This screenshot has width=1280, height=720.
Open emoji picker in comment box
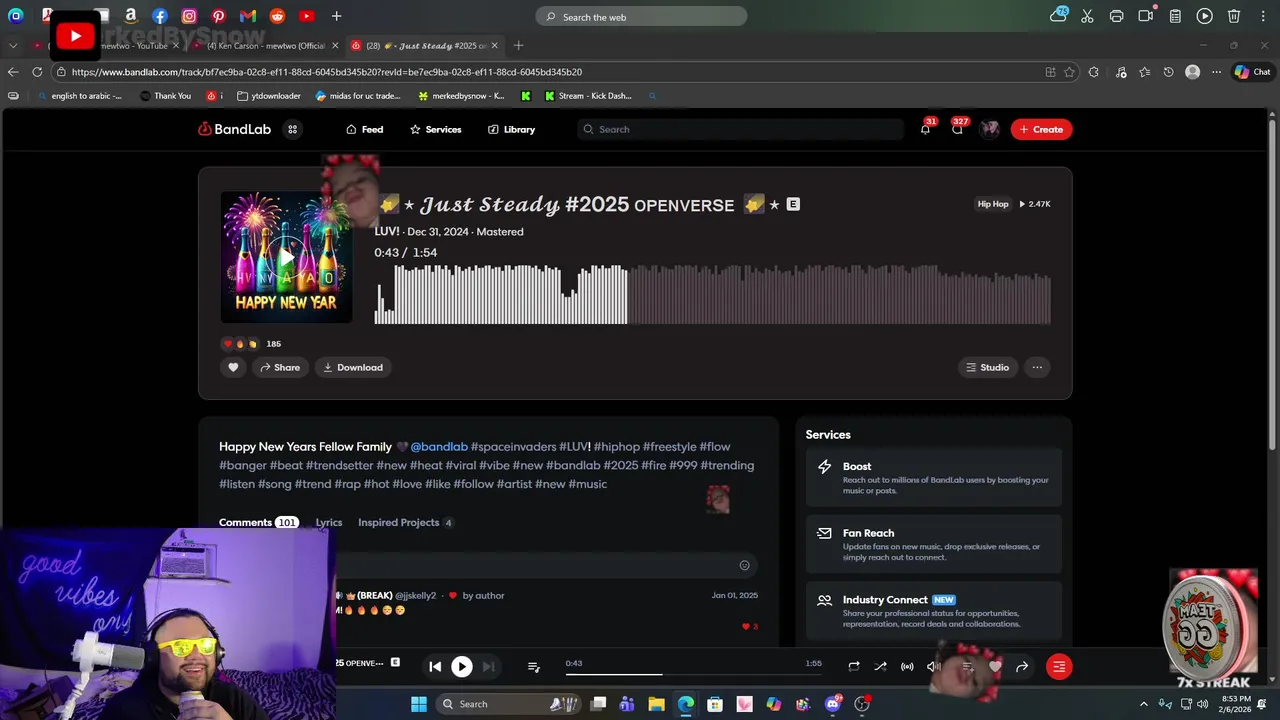[x=744, y=565]
